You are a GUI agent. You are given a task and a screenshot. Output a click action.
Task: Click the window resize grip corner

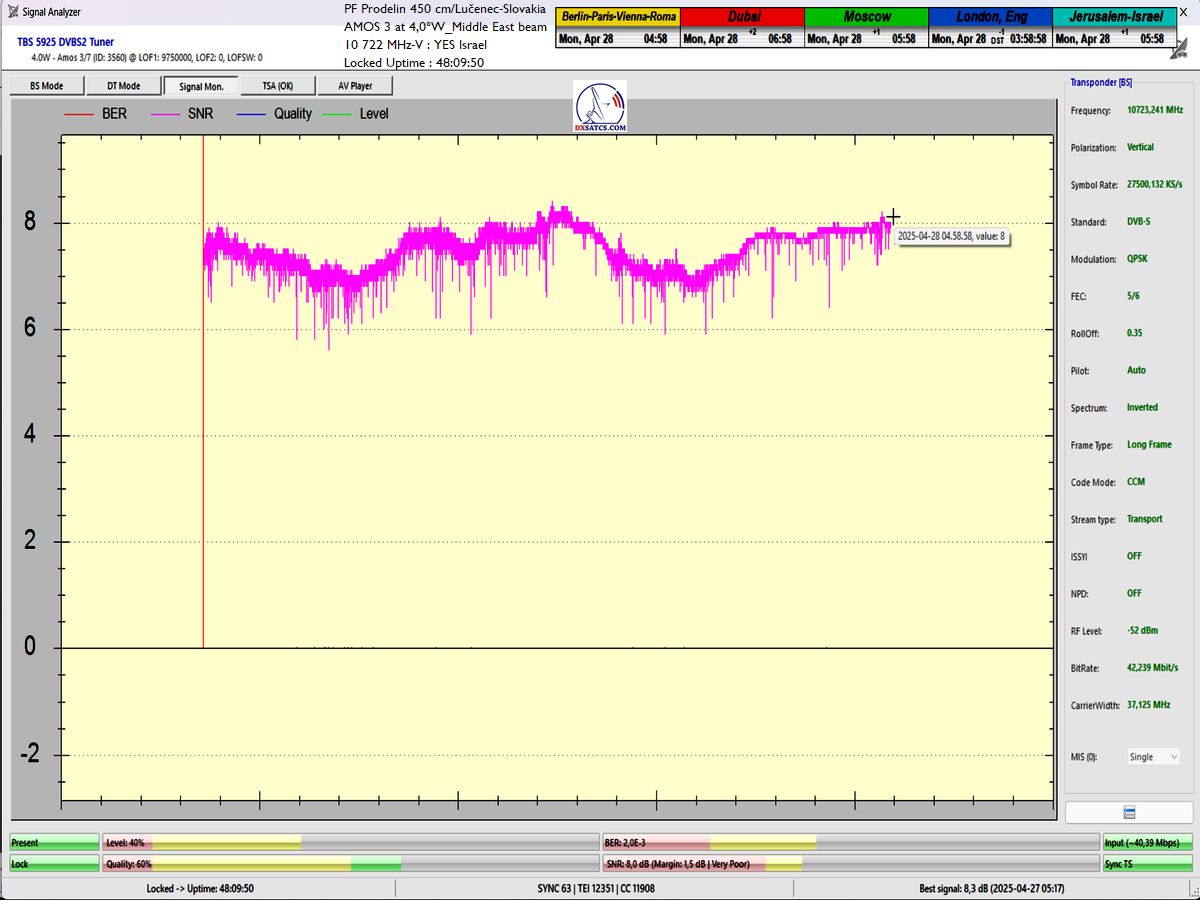(x=1193, y=893)
